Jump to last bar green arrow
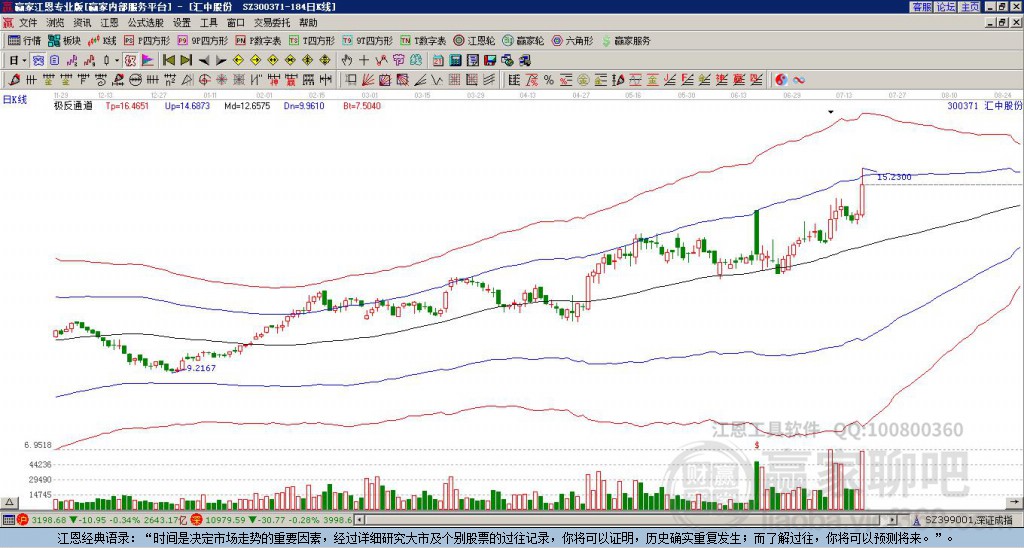Viewport: 1024px width, 548px height. (x=186, y=60)
